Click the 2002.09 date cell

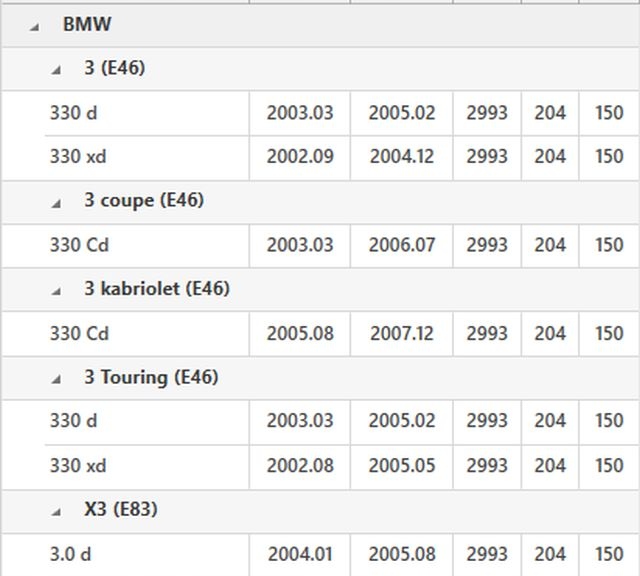click(x=300, y=157)
